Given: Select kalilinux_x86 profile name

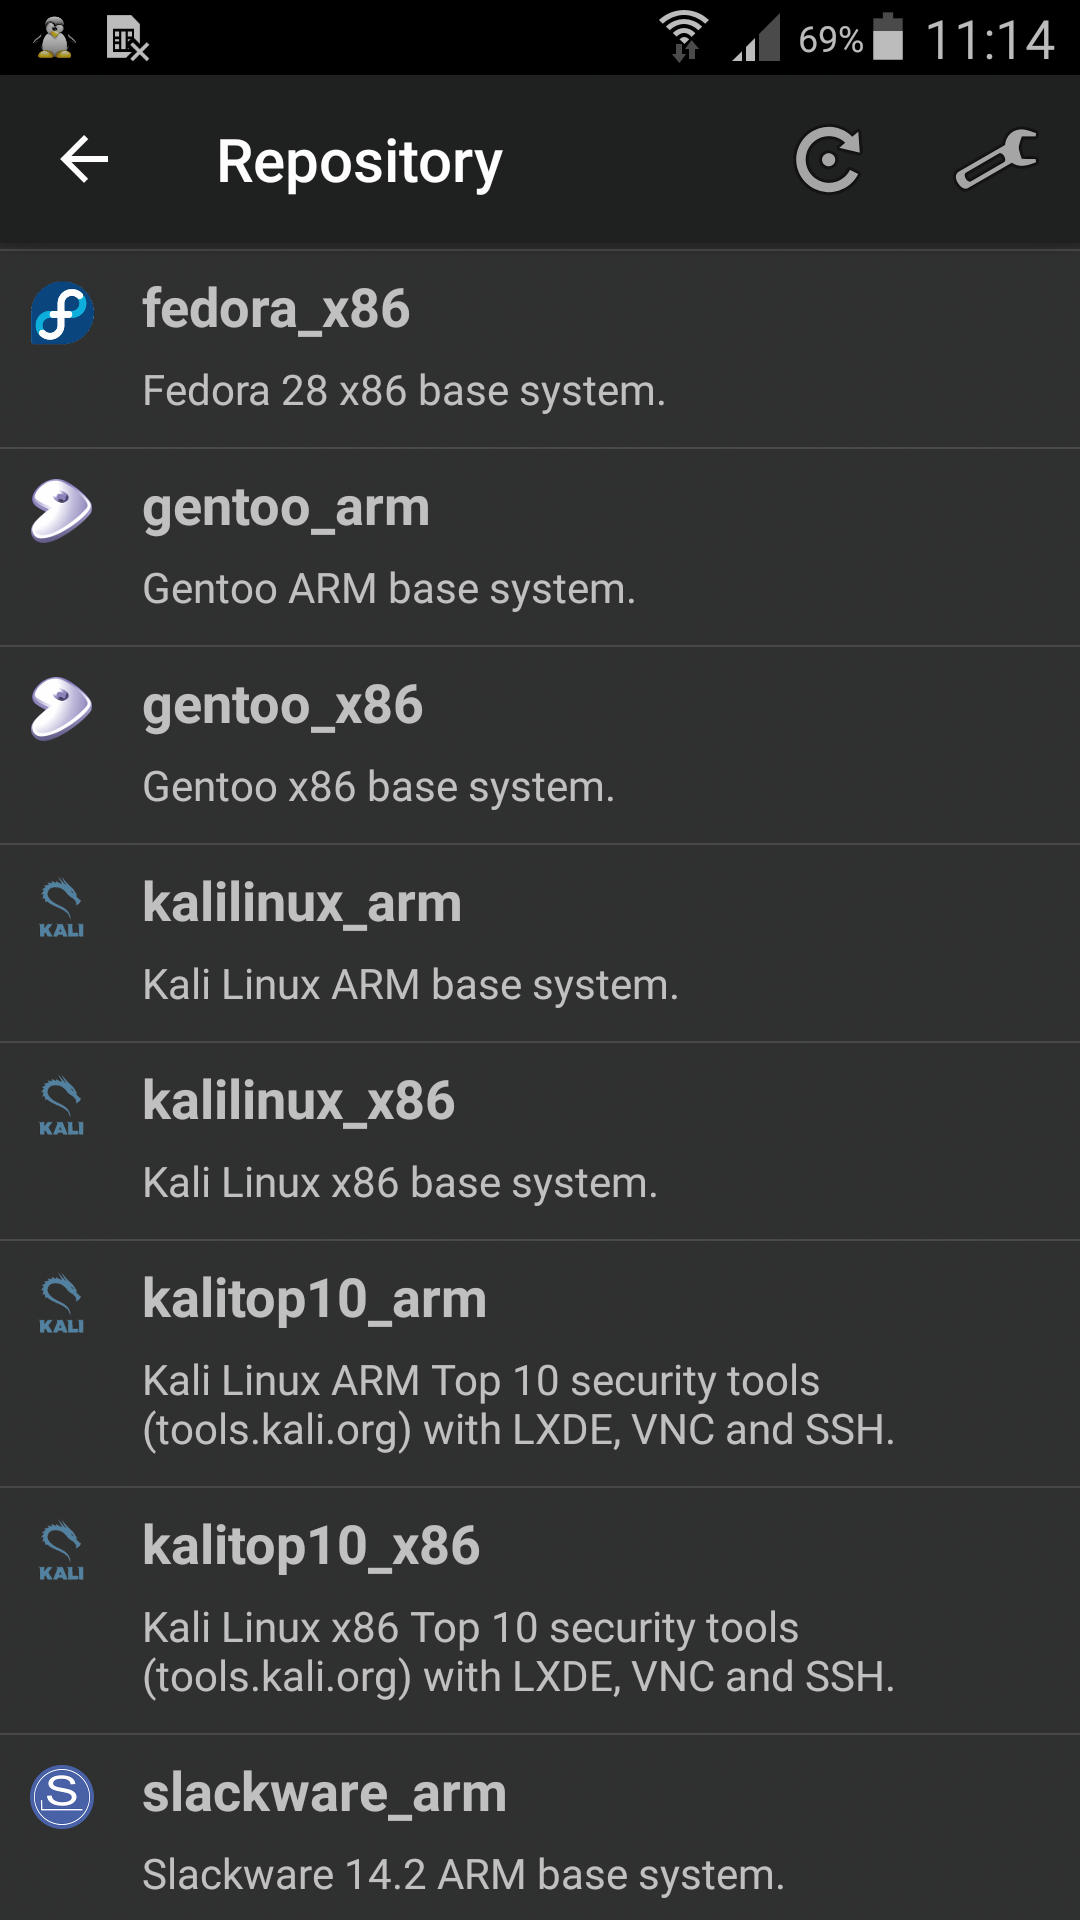Looking at the screenshot, I should pyautogui.click(x=299, y=1101).
